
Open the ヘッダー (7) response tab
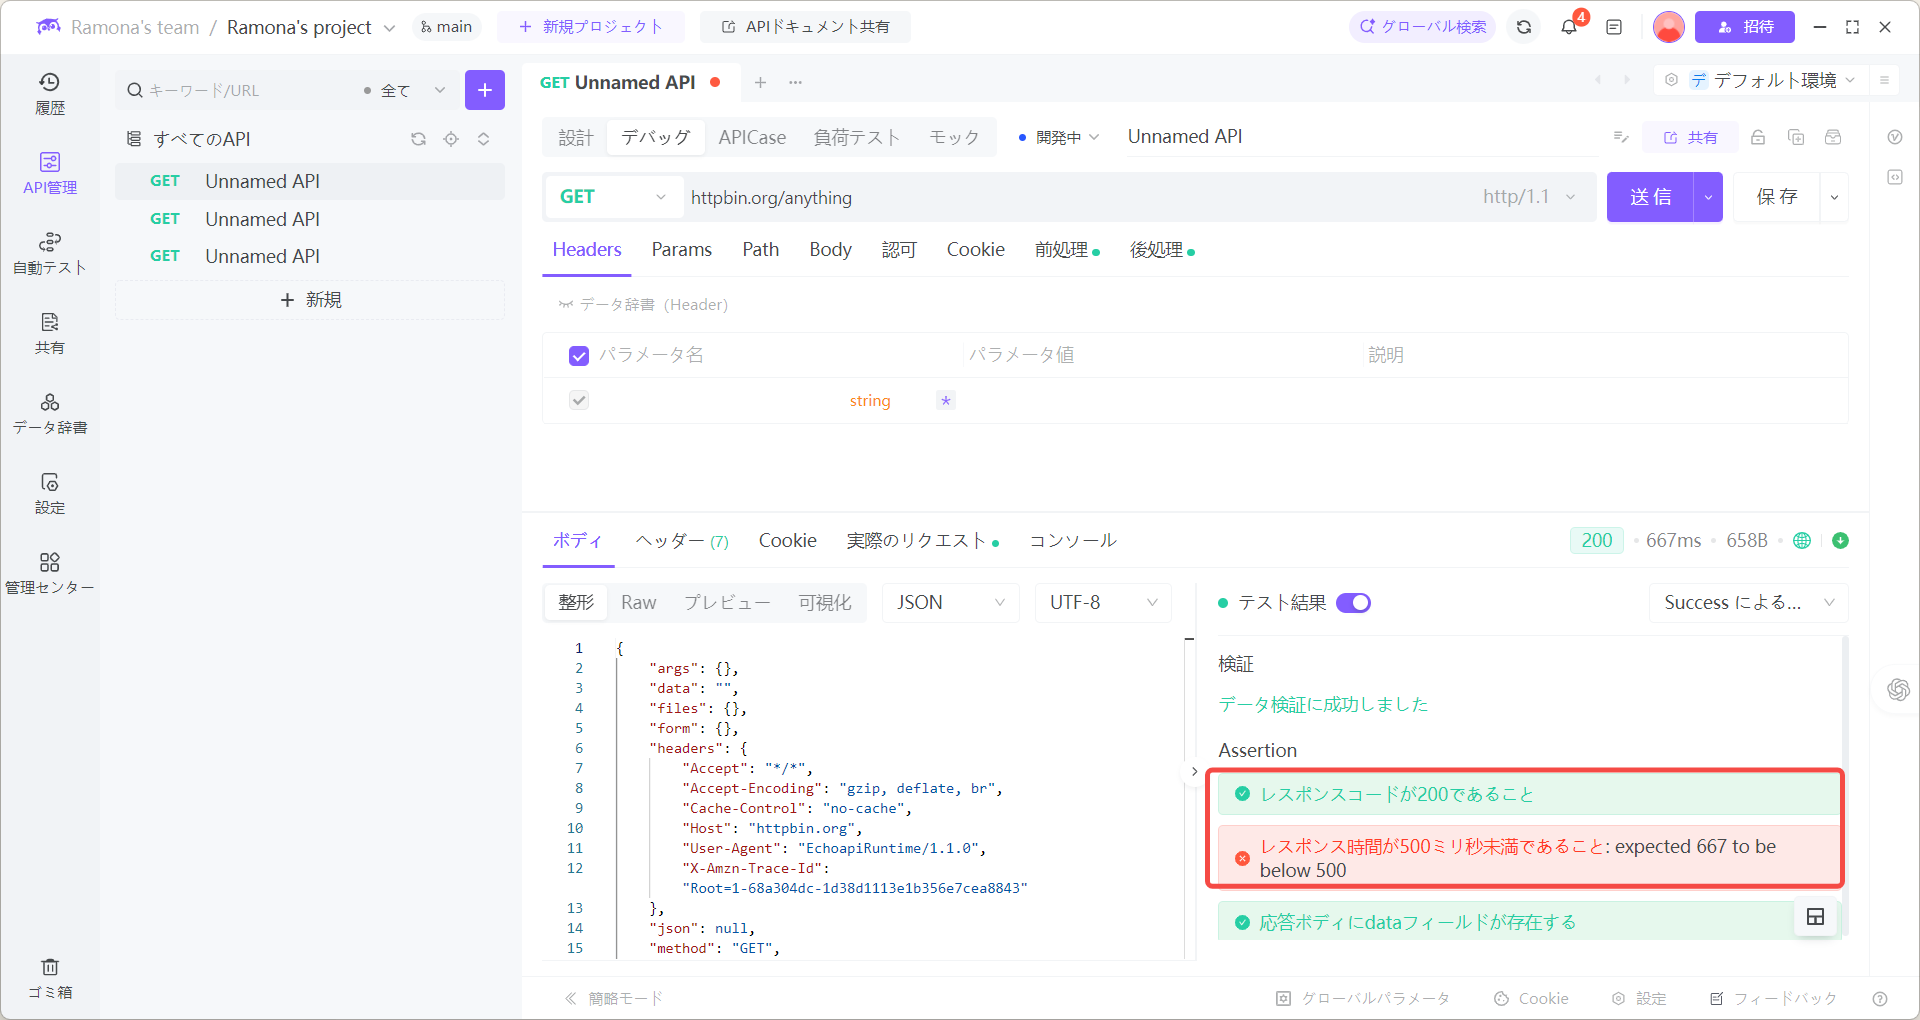point(681,540)
